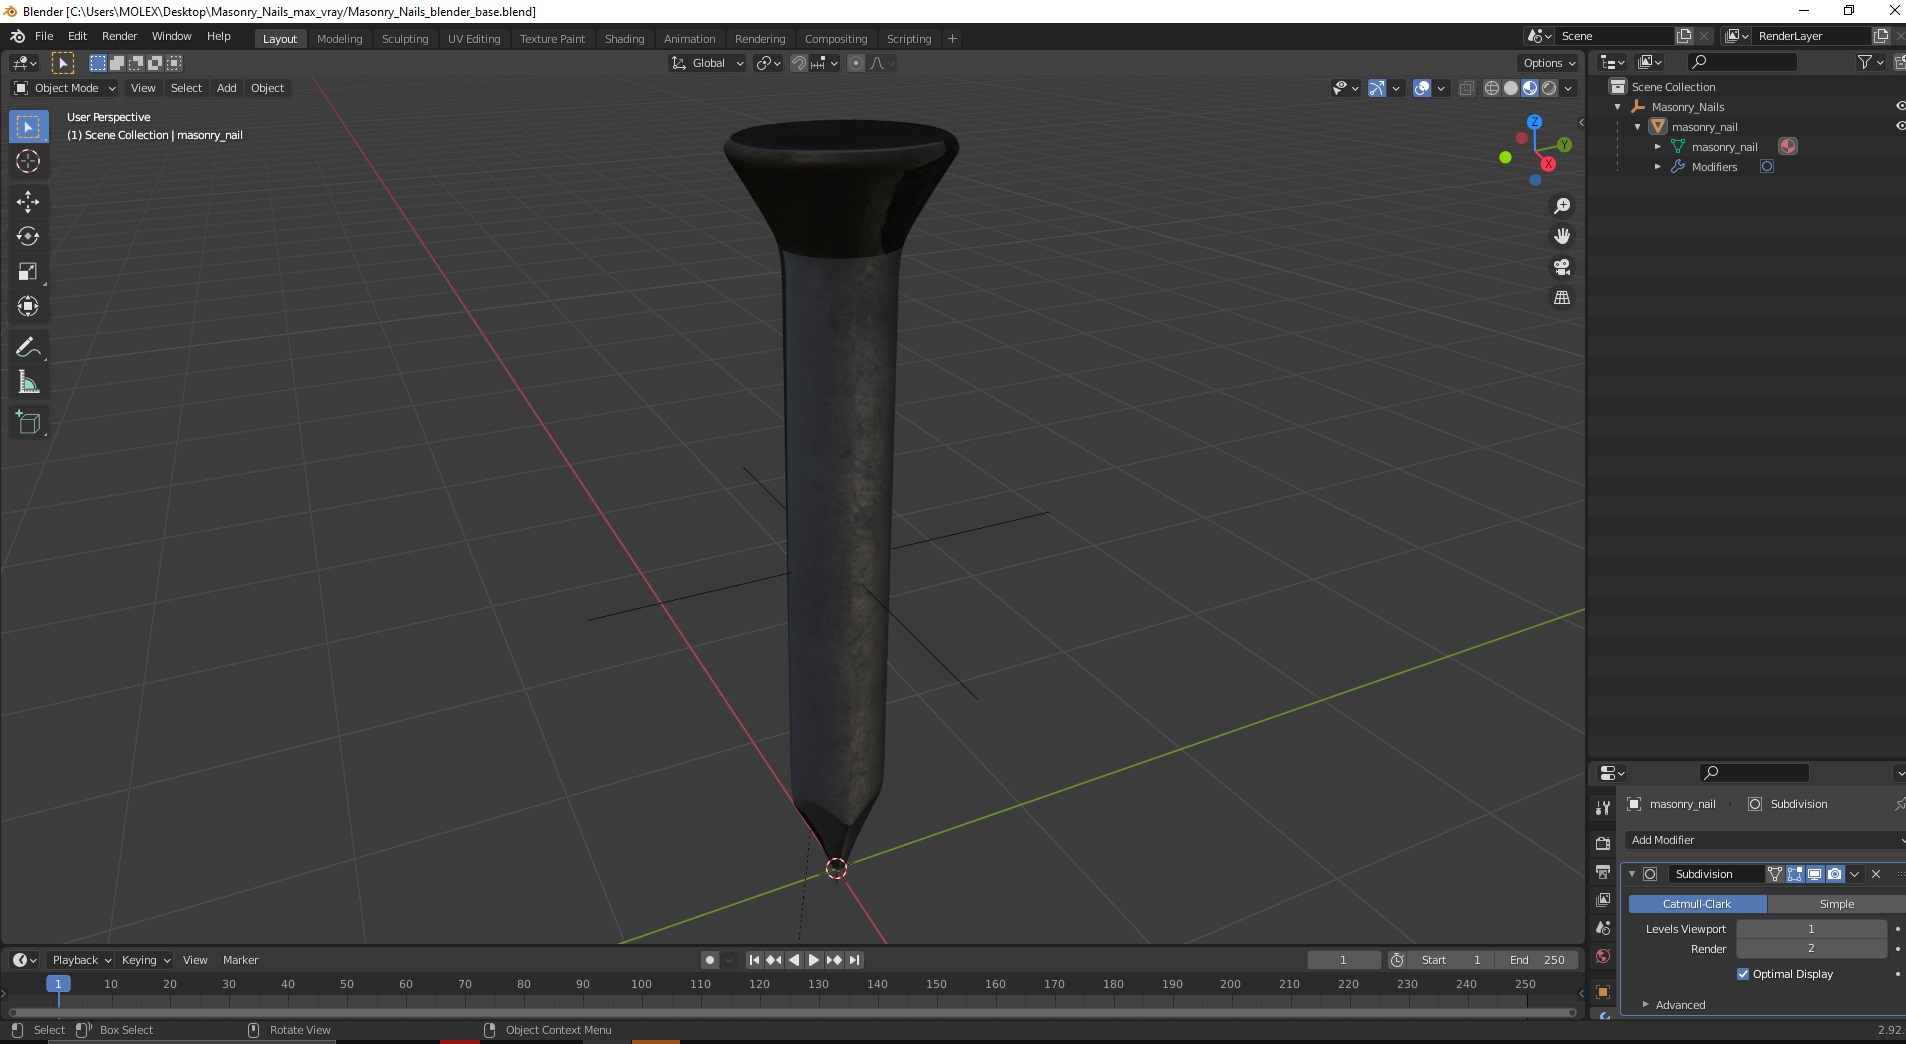Expand Modifiers row in outliner
The width and height of the screenshot is (1906, 1044).
[1657, 167]
